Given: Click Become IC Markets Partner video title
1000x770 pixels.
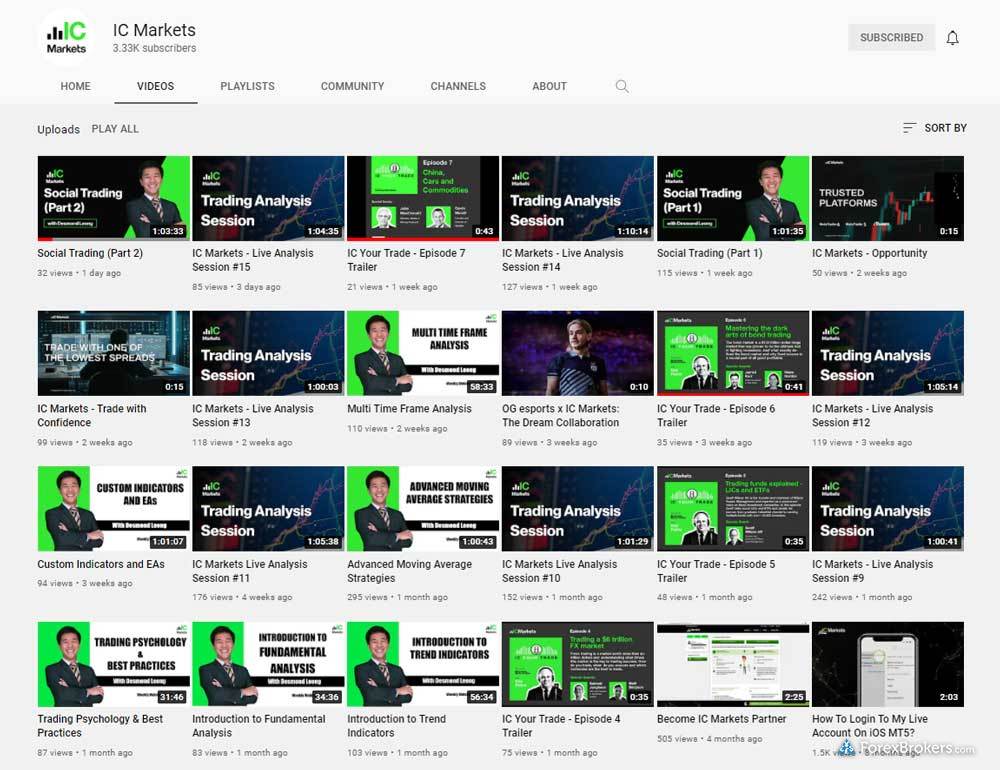Looking at the screenshot, I should tap(721, 719).
